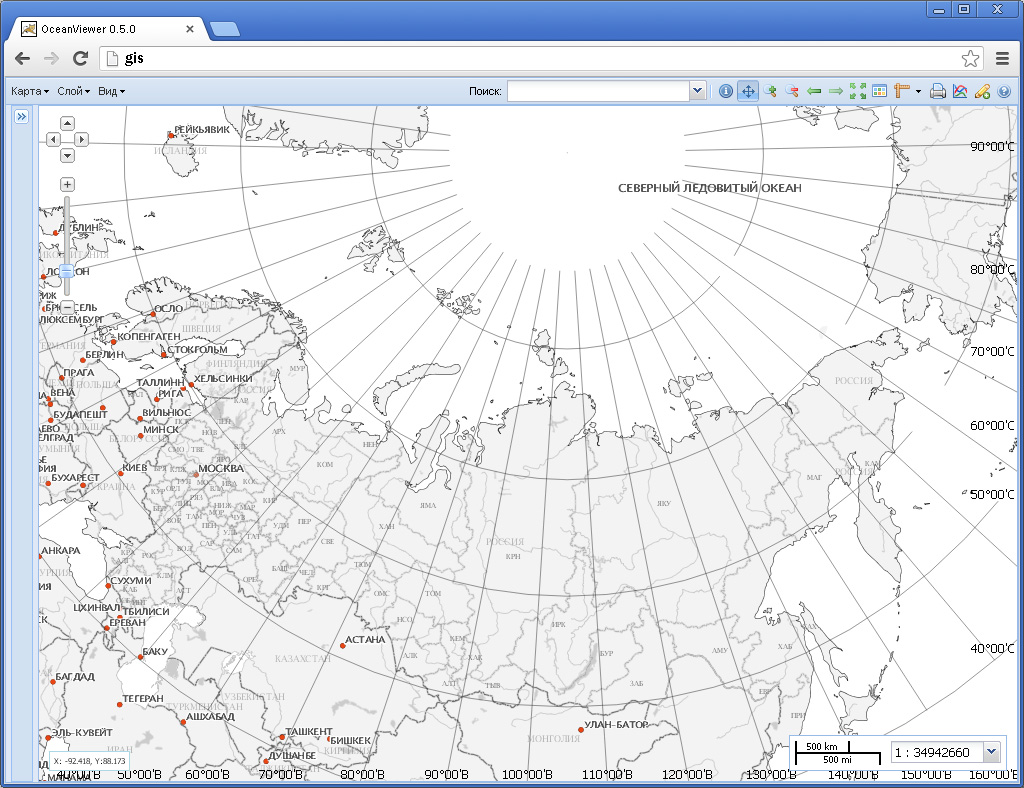Viewport: 1024px width, 788px height.
Task: Reload the page in the browser
Action: click(x=80, y=58)
